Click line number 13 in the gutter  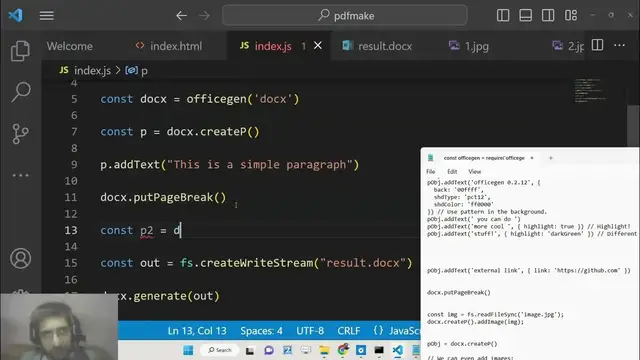click(x=71, y=230)
